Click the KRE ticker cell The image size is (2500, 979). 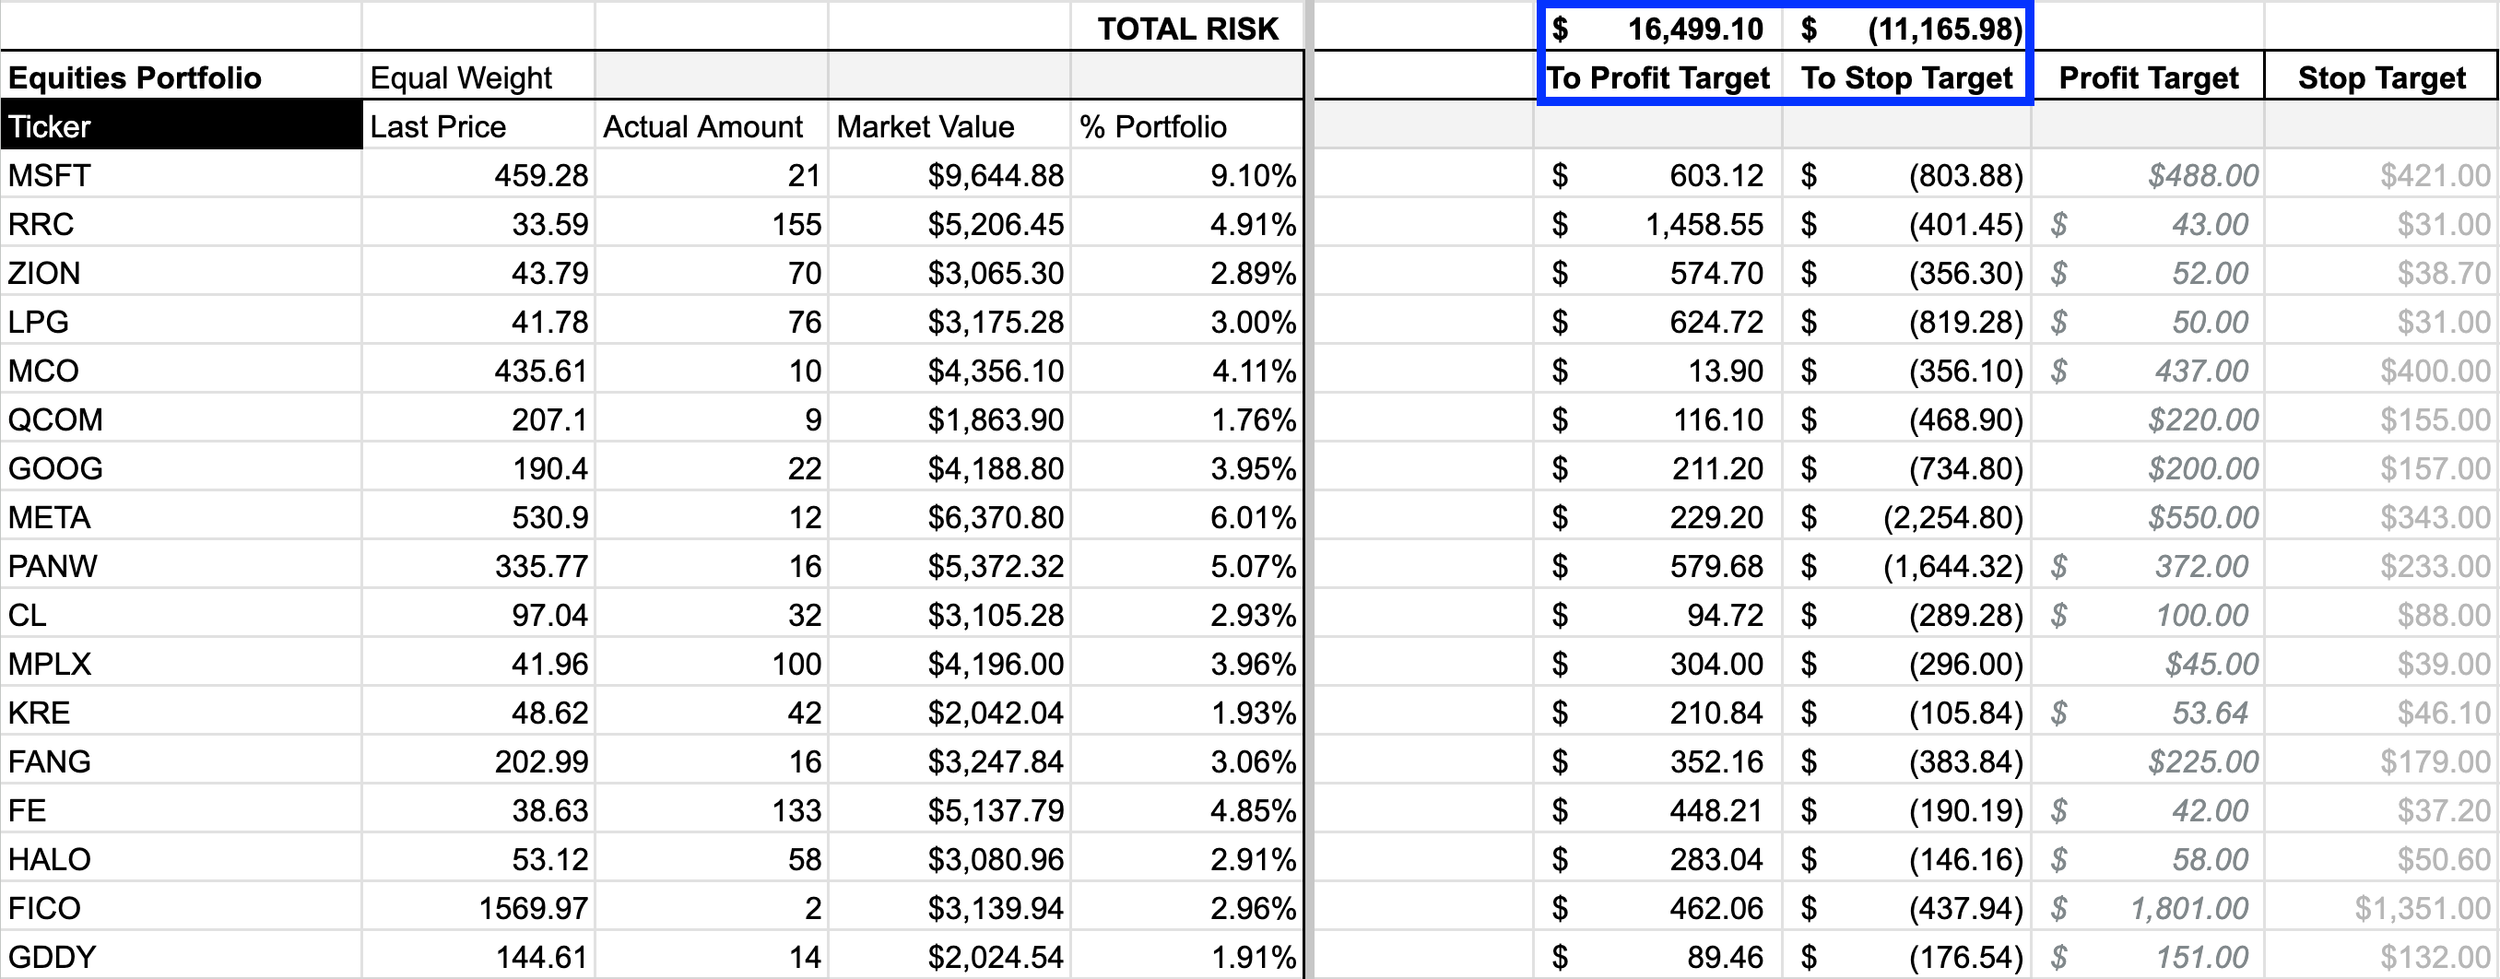[181, 713]
